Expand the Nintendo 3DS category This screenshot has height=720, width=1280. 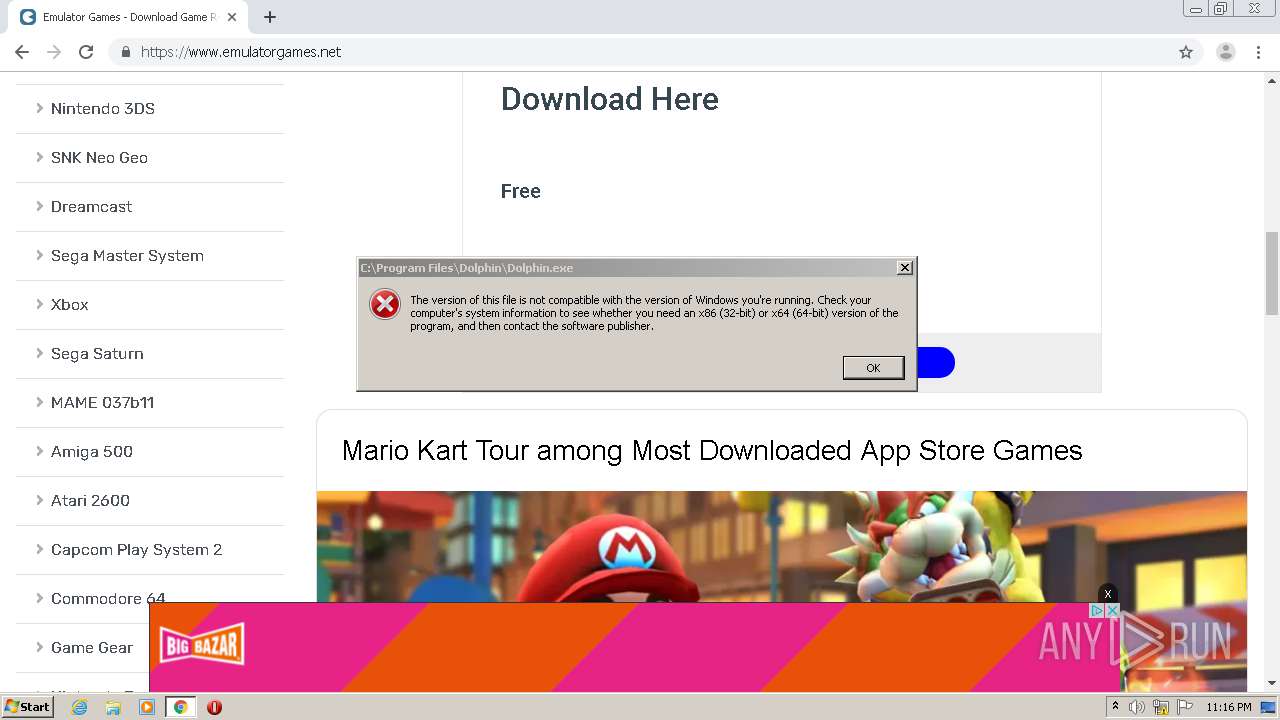click(x=102, y=109)
